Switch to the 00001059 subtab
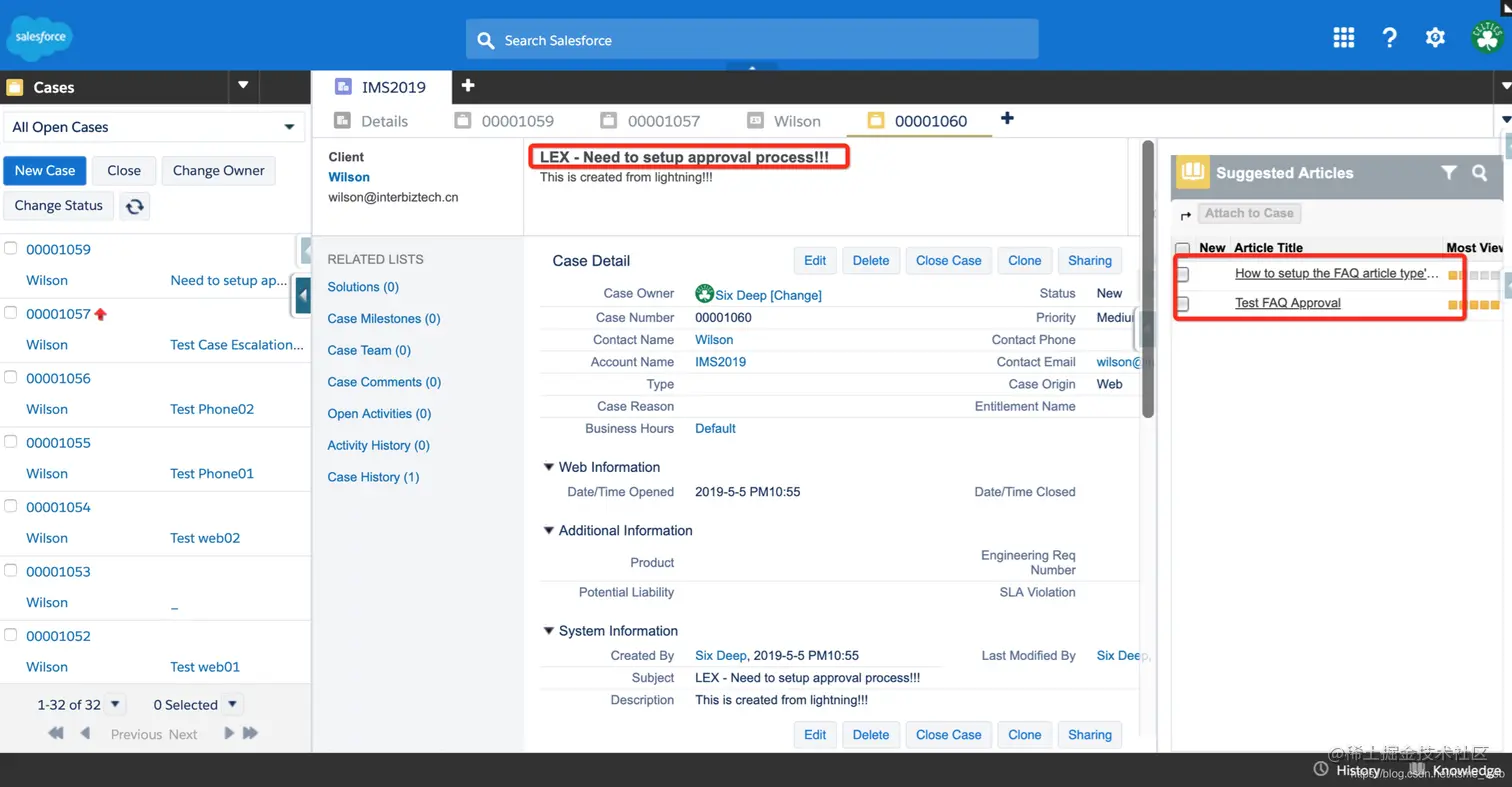This screenshot has width=1512, height=787. coord(505,121)
